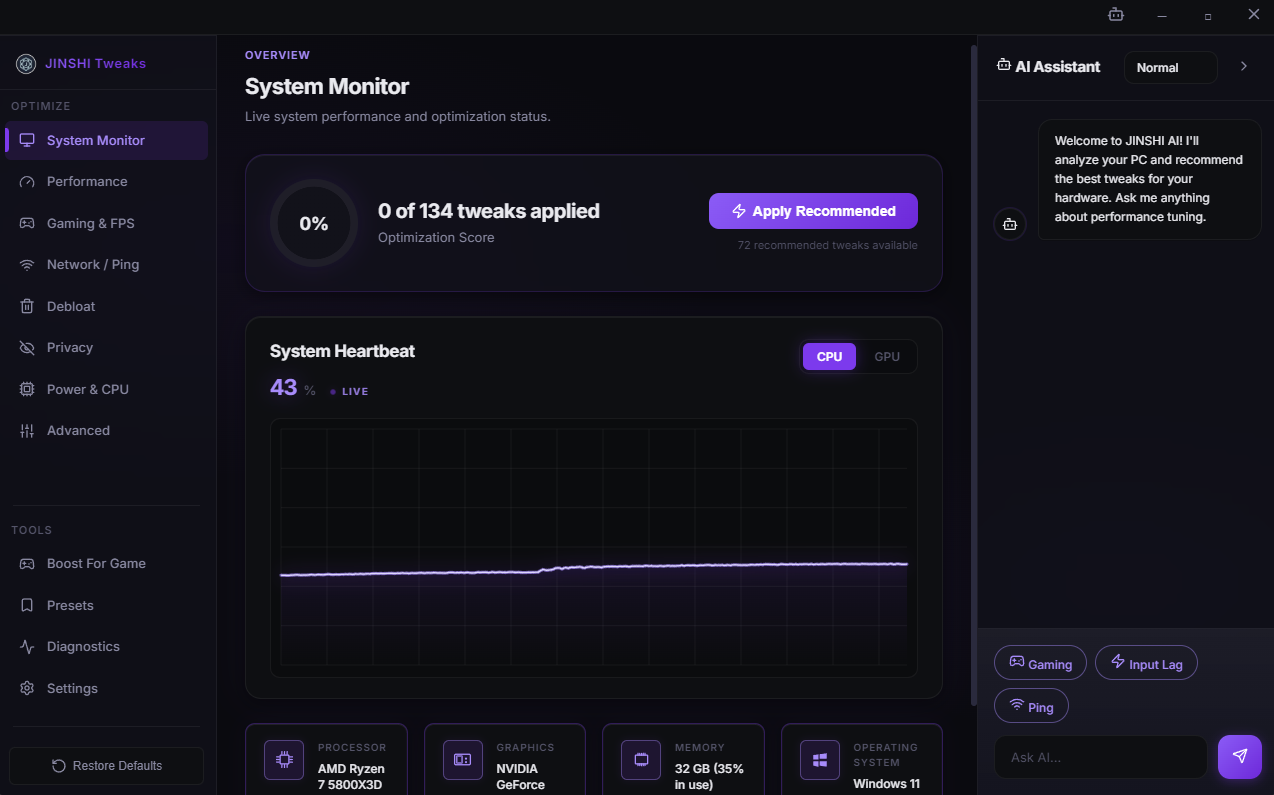Click the Debloat trash icon

27,306
